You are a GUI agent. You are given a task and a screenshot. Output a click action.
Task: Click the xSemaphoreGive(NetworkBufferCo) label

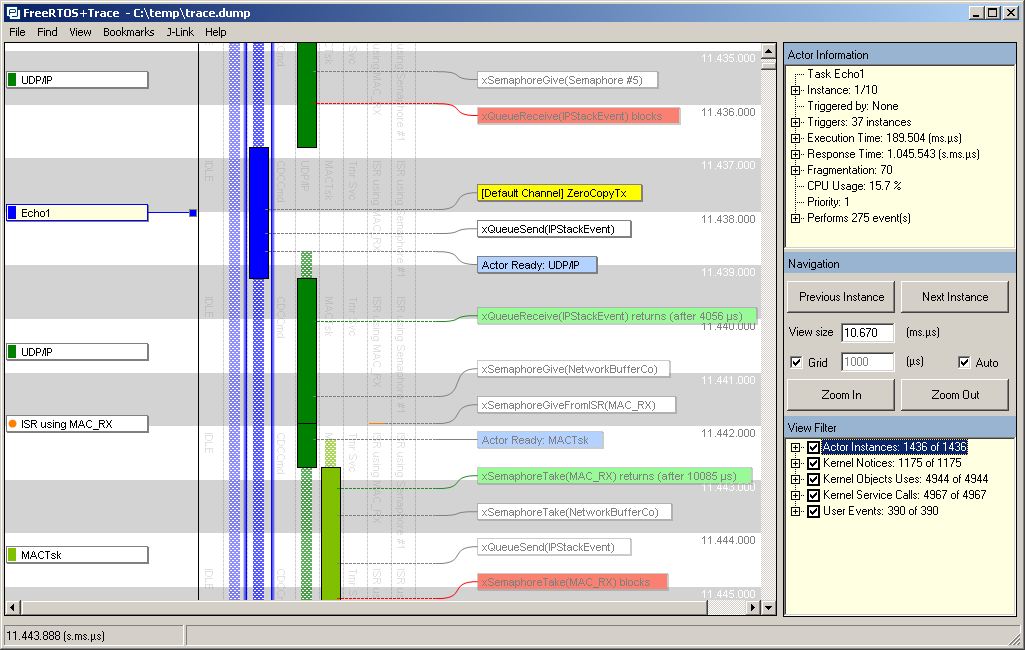574,369
